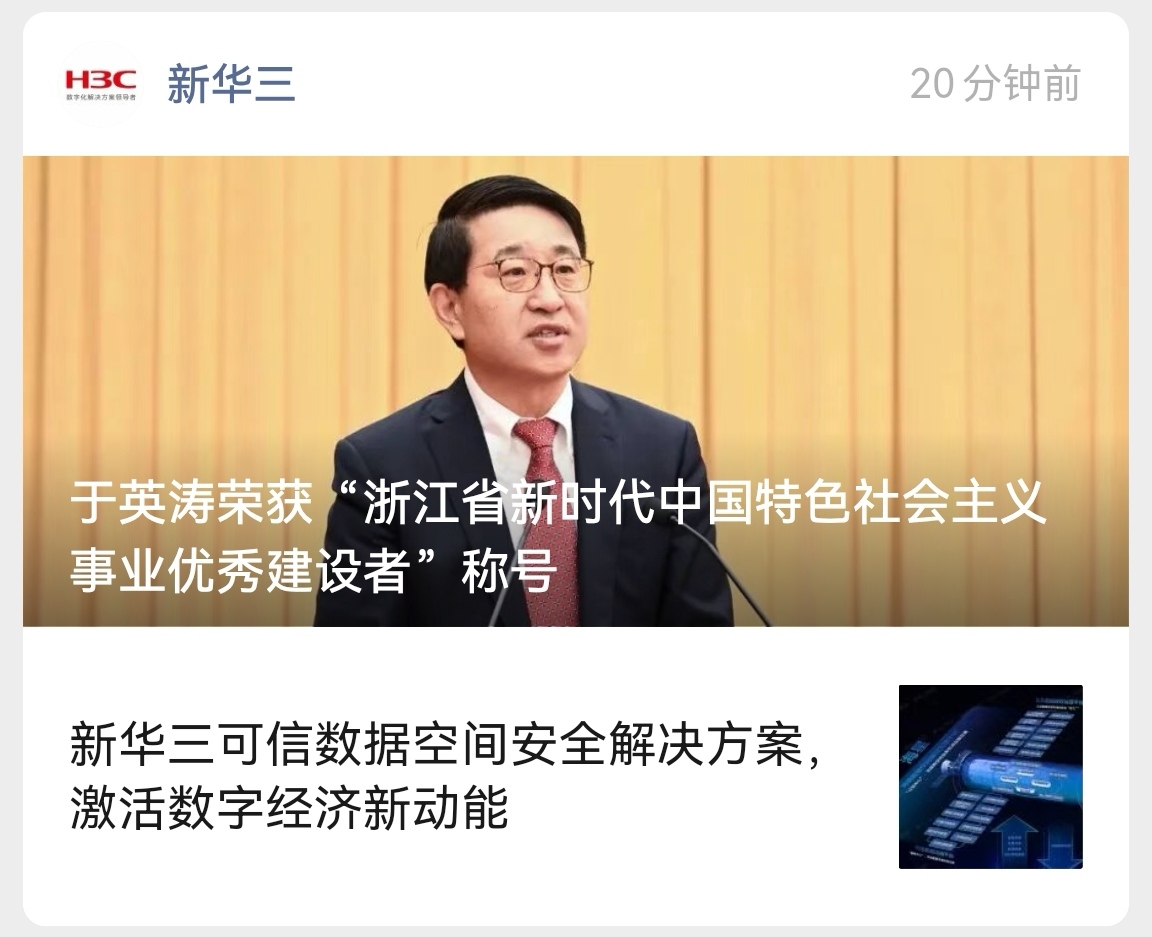1152x937 pixels.
Task: Click the text 激活数字经济新动能
Action: coord(289,807)
